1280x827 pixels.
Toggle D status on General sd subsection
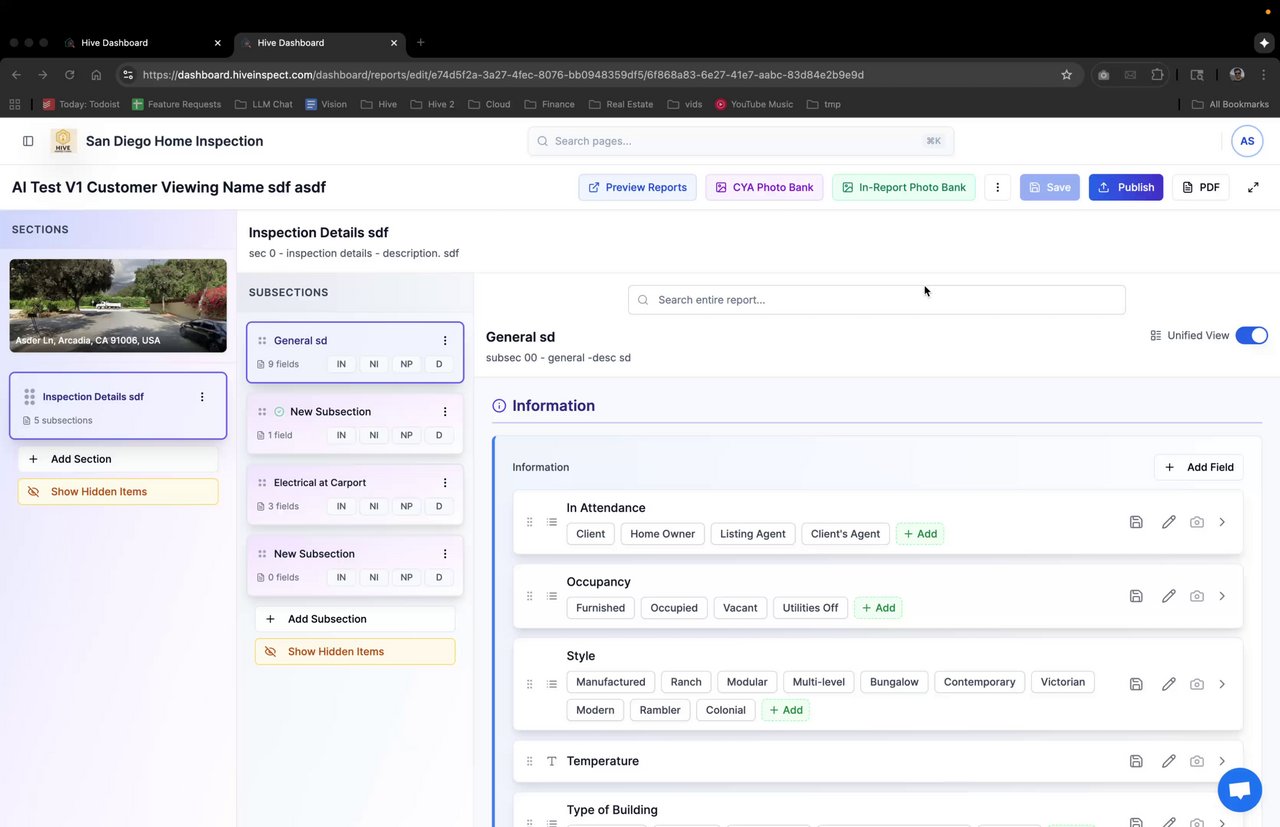point(439,364)
